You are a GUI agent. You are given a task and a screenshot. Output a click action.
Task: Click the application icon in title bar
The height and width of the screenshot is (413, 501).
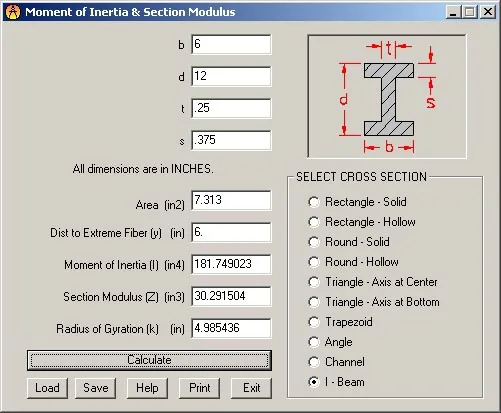[13, 12]
